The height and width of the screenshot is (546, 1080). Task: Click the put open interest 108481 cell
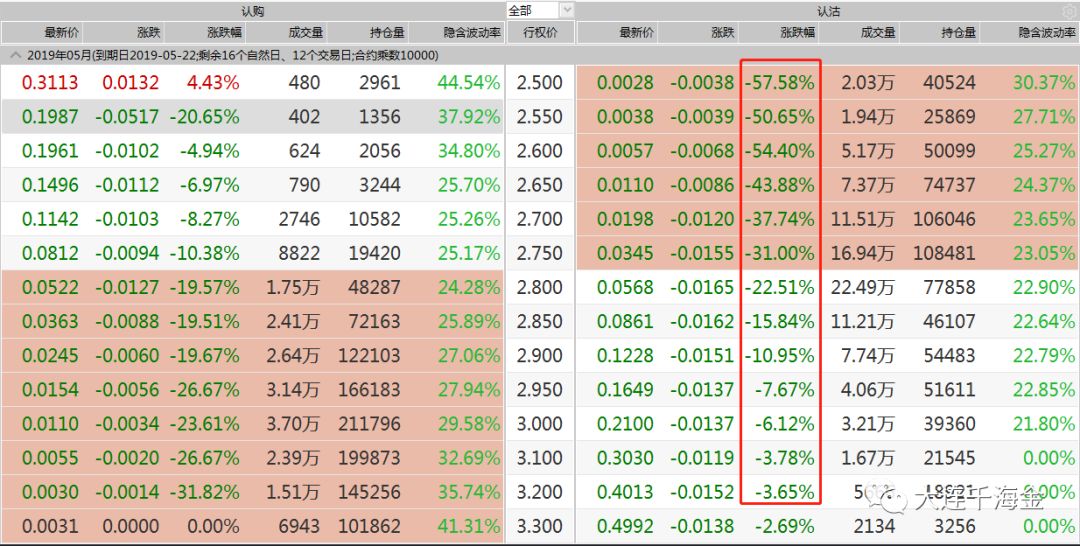click(x=944, y=253)
